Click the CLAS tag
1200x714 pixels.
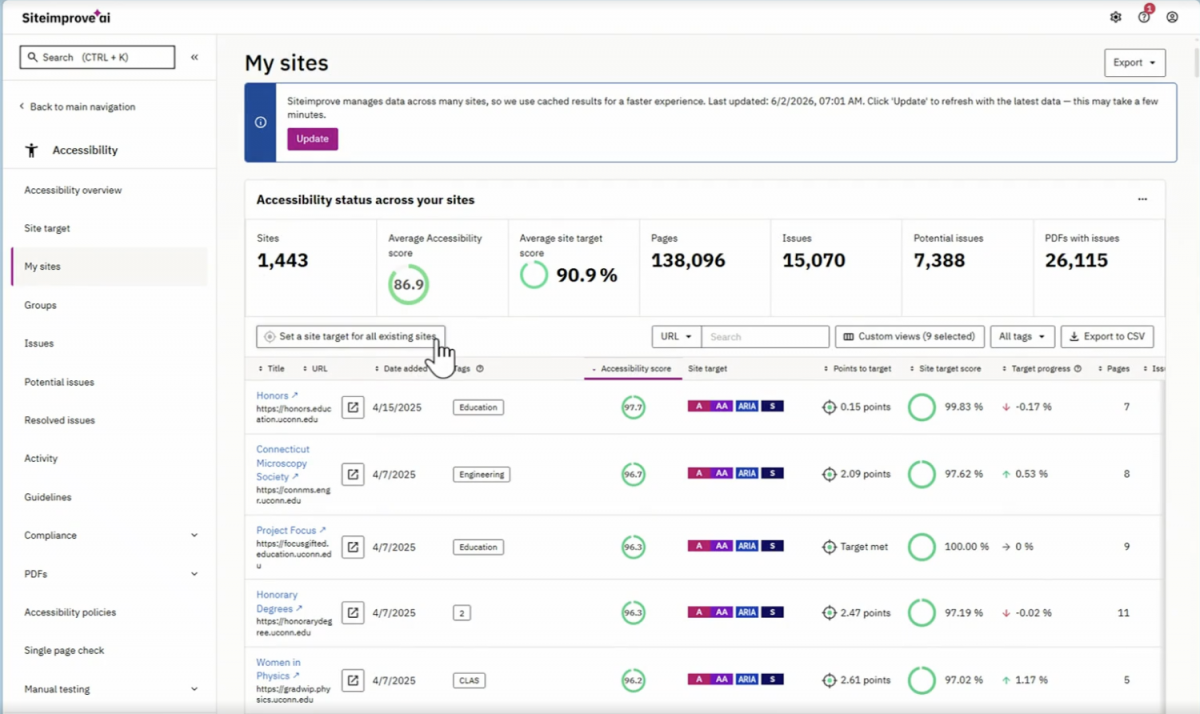click(468, 680)
